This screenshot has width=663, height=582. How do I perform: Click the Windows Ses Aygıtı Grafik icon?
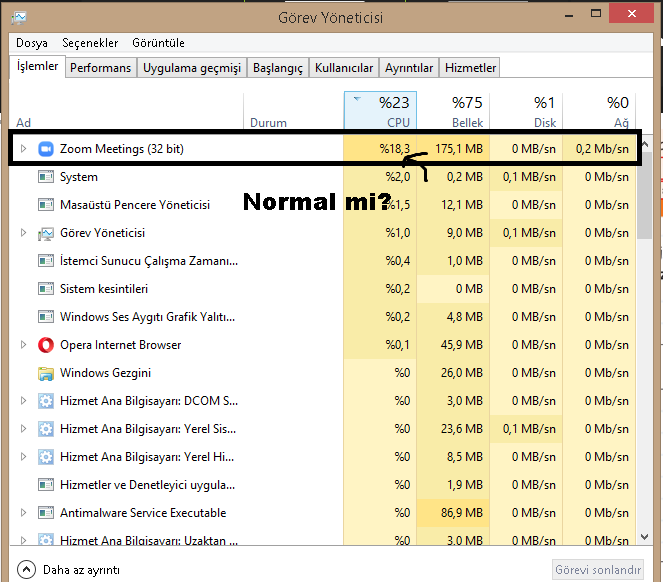click(x=46, y=317)
